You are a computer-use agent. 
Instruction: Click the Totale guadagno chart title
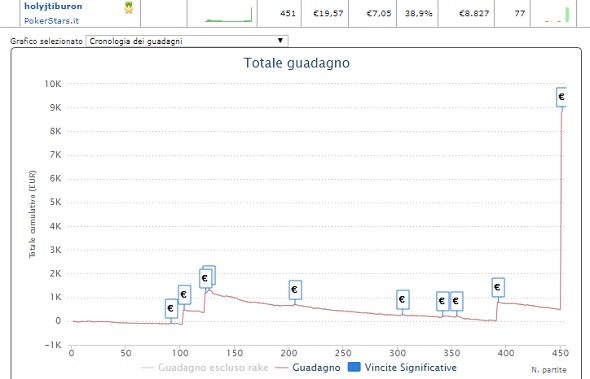(x=297, y=63)
